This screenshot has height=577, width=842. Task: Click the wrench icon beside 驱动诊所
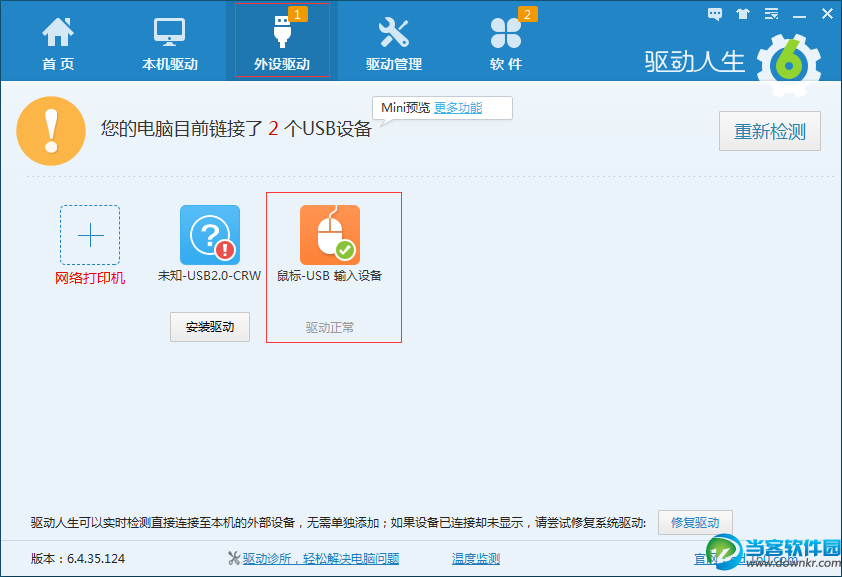(234, 559)
